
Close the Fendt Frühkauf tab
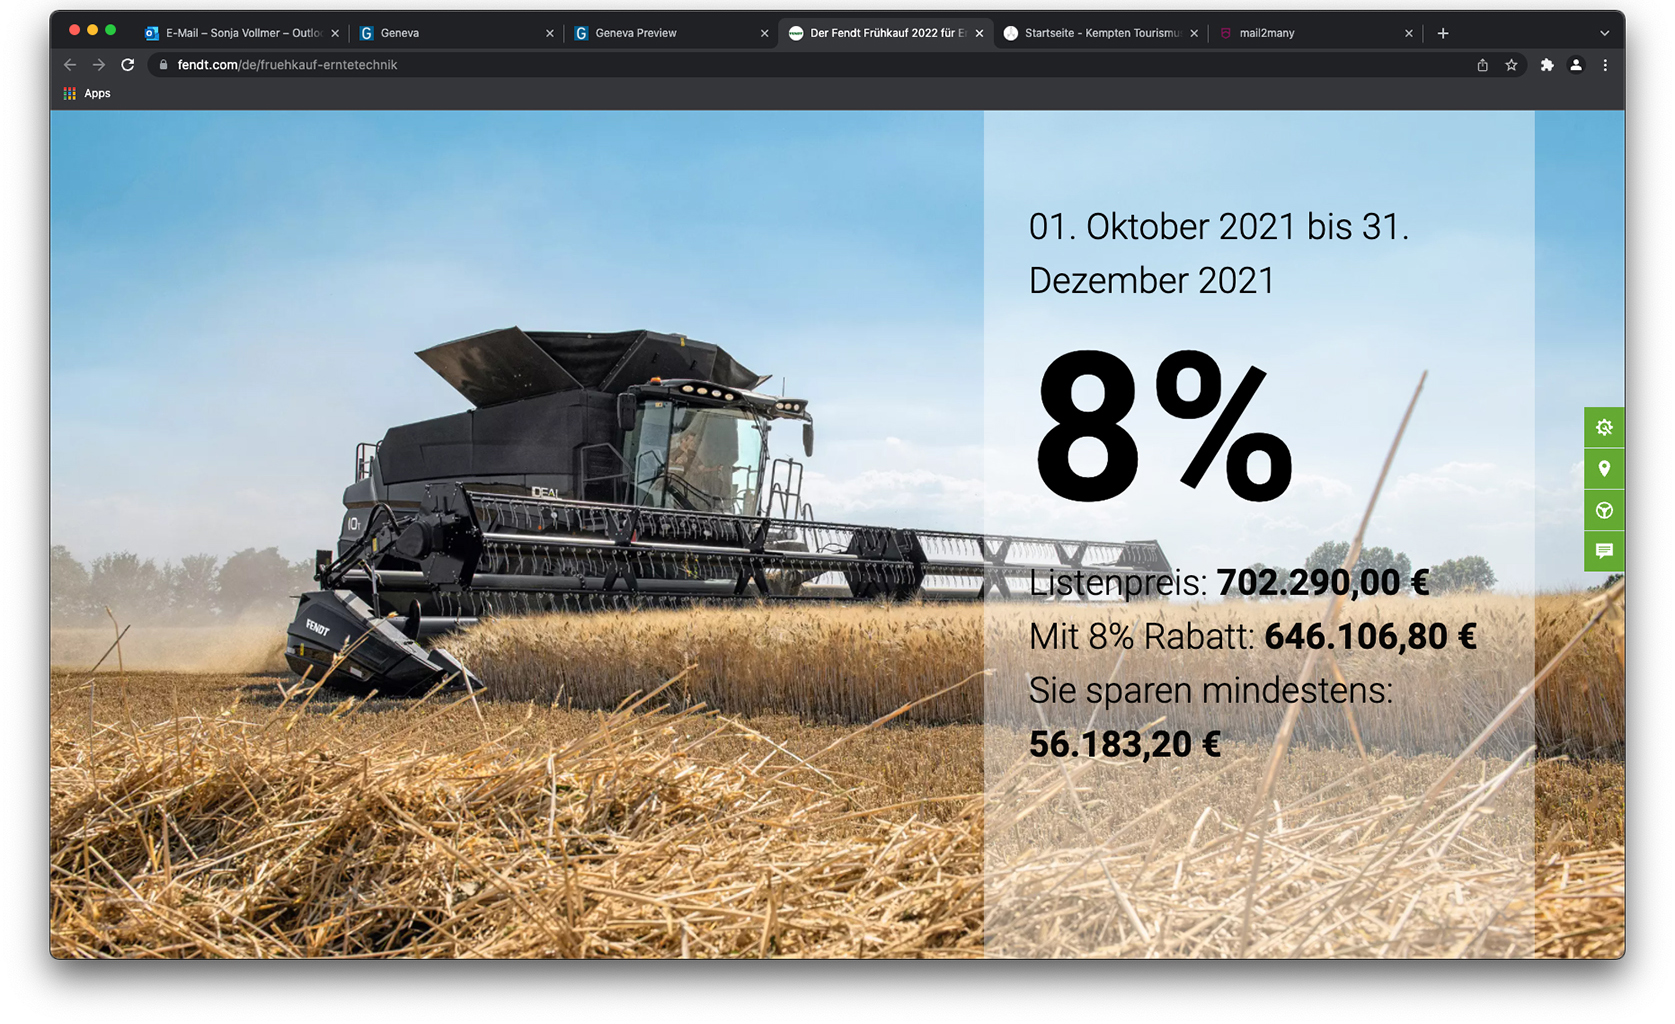[979, 33]
